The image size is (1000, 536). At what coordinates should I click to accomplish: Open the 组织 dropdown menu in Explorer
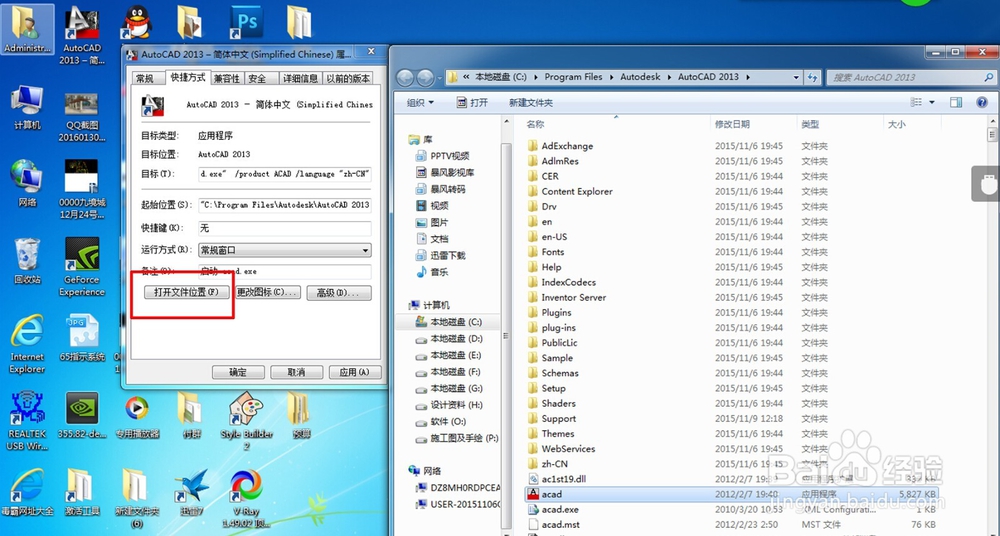click(x=420, y=103)
